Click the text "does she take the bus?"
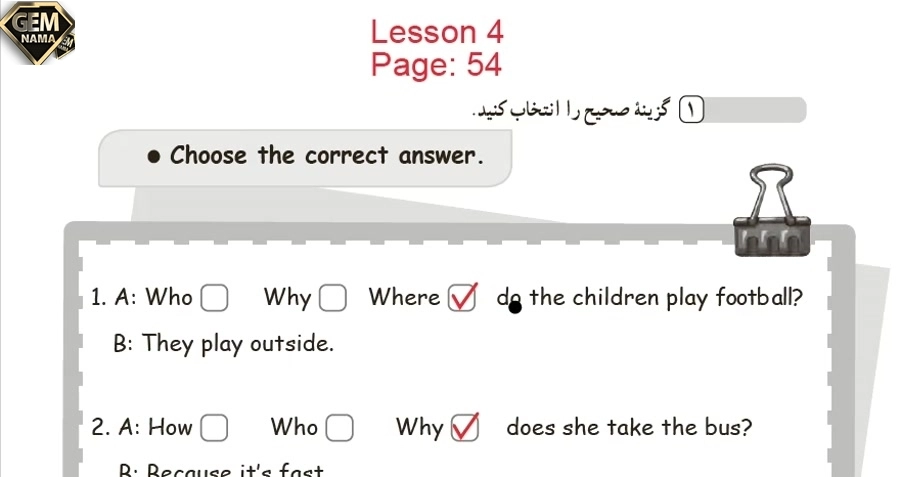 coord(628,428)
